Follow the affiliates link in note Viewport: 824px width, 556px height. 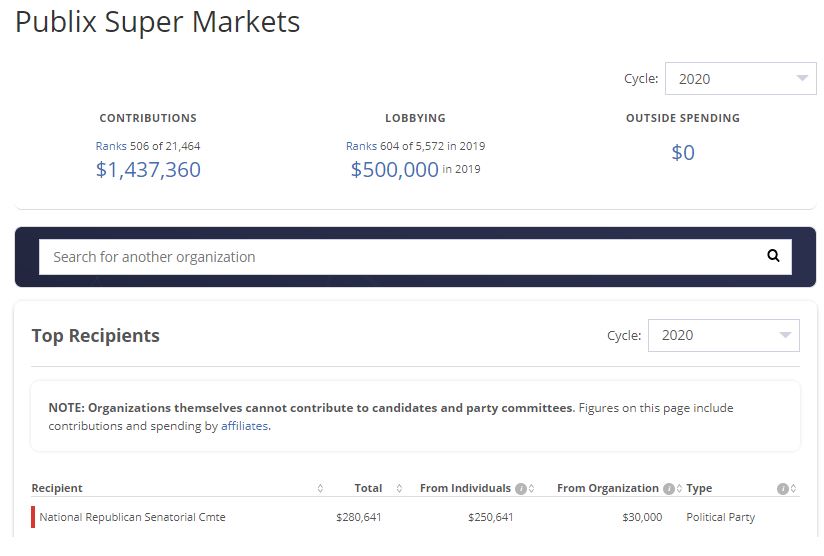(x=245, y=426)
